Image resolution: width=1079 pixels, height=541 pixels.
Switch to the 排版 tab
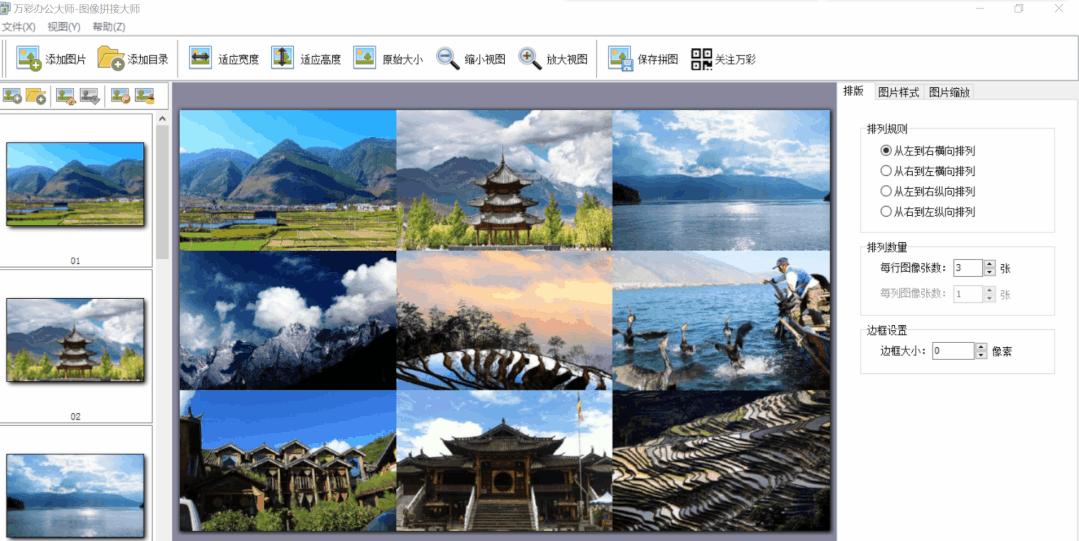(x=853, y=91)
